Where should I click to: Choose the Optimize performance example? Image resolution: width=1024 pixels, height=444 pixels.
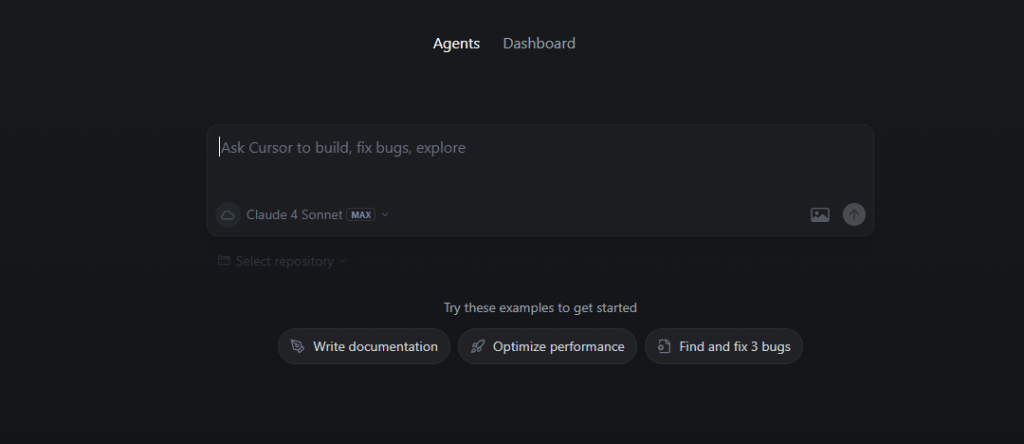coord(547,346)
